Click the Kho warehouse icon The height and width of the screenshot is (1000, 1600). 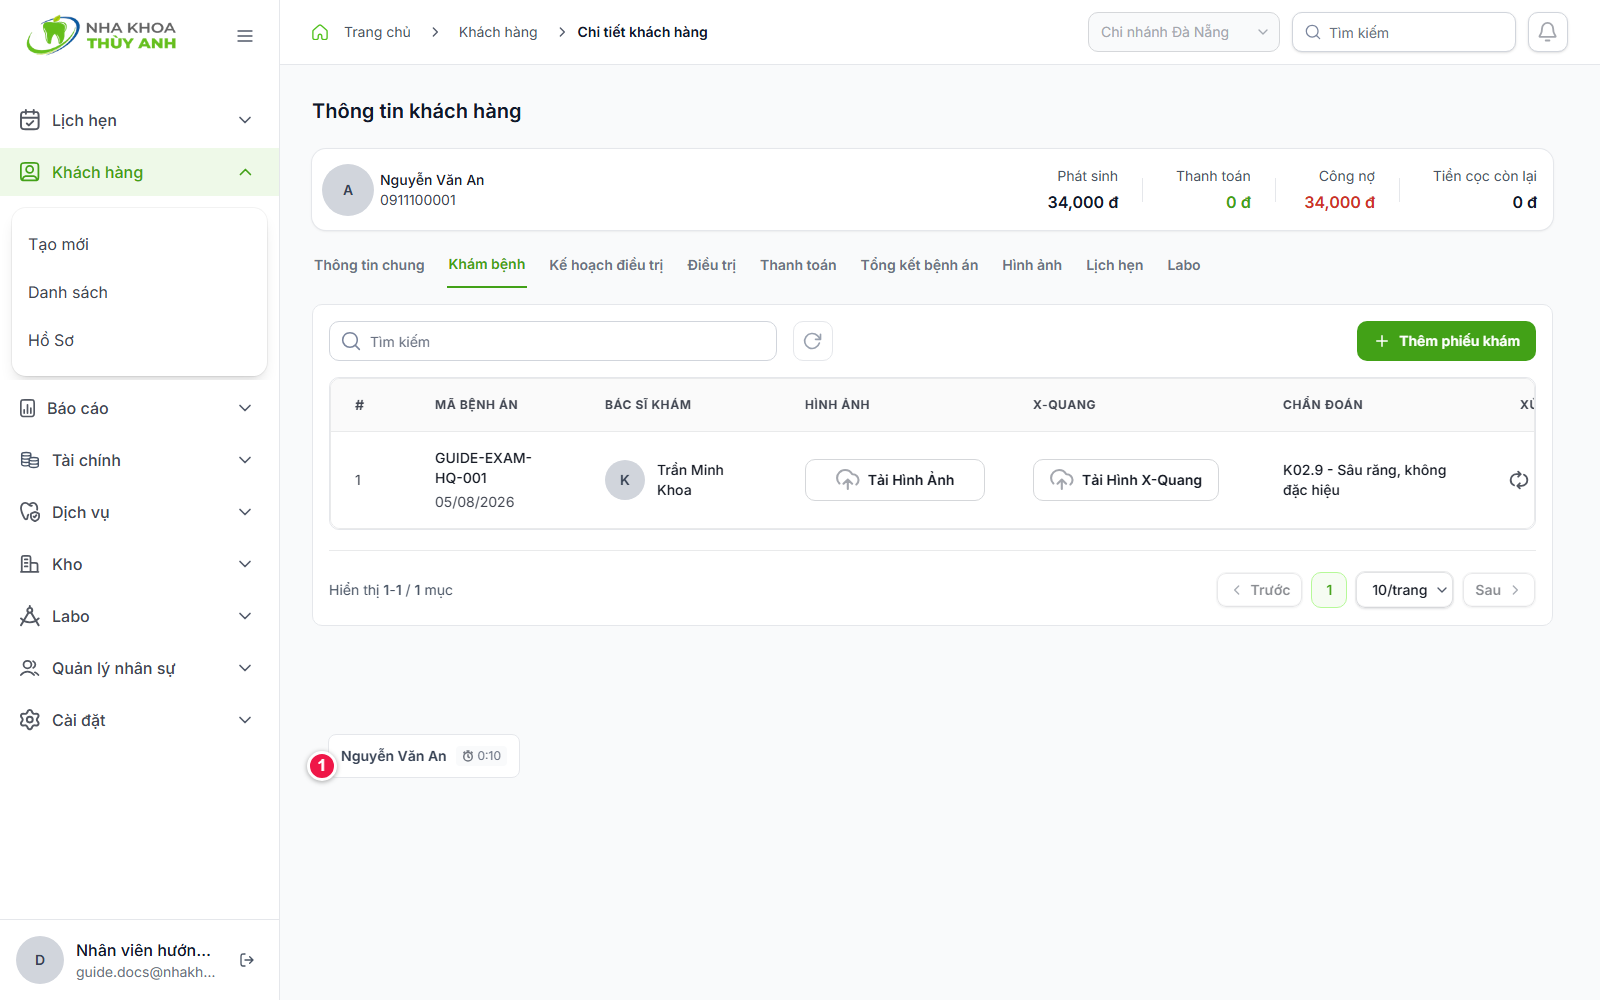tap(30, 564)
